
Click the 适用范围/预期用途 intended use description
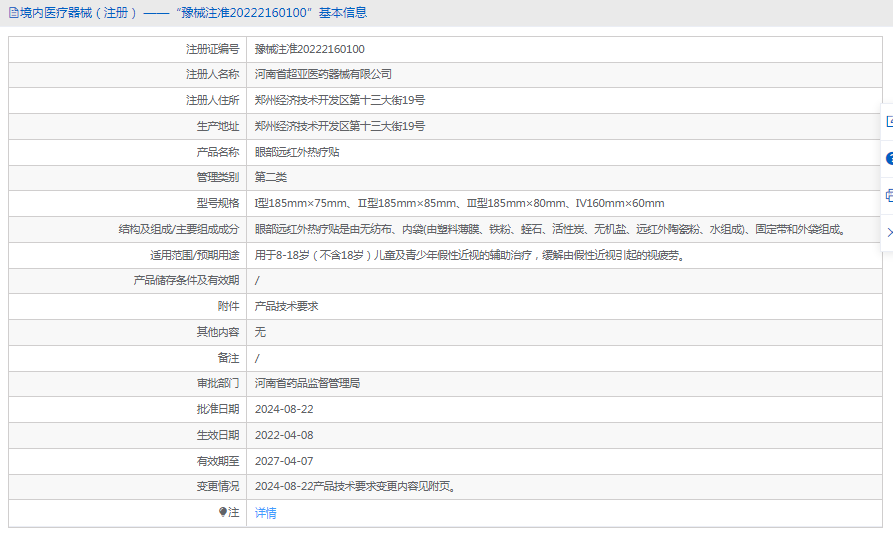[469, 255]
